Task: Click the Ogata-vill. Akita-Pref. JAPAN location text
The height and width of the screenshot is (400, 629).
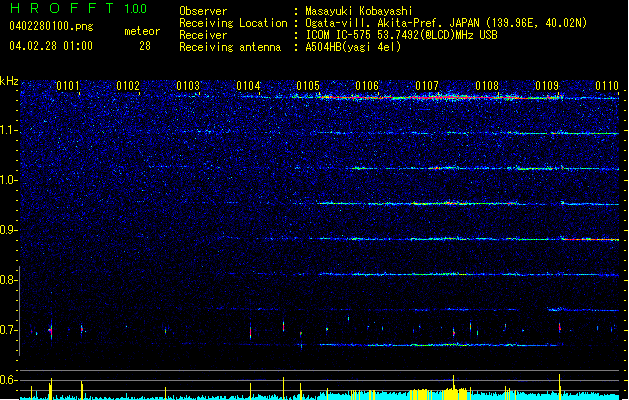Action: point(446,23)
